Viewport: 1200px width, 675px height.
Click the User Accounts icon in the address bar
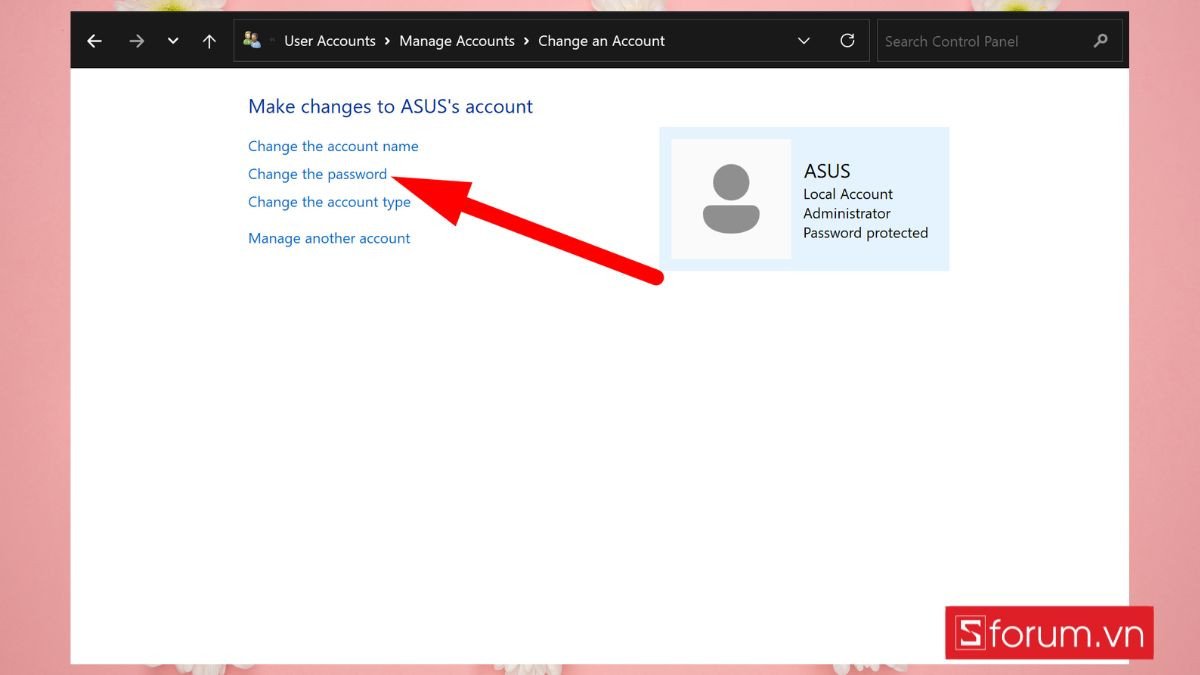coord(251,39)
